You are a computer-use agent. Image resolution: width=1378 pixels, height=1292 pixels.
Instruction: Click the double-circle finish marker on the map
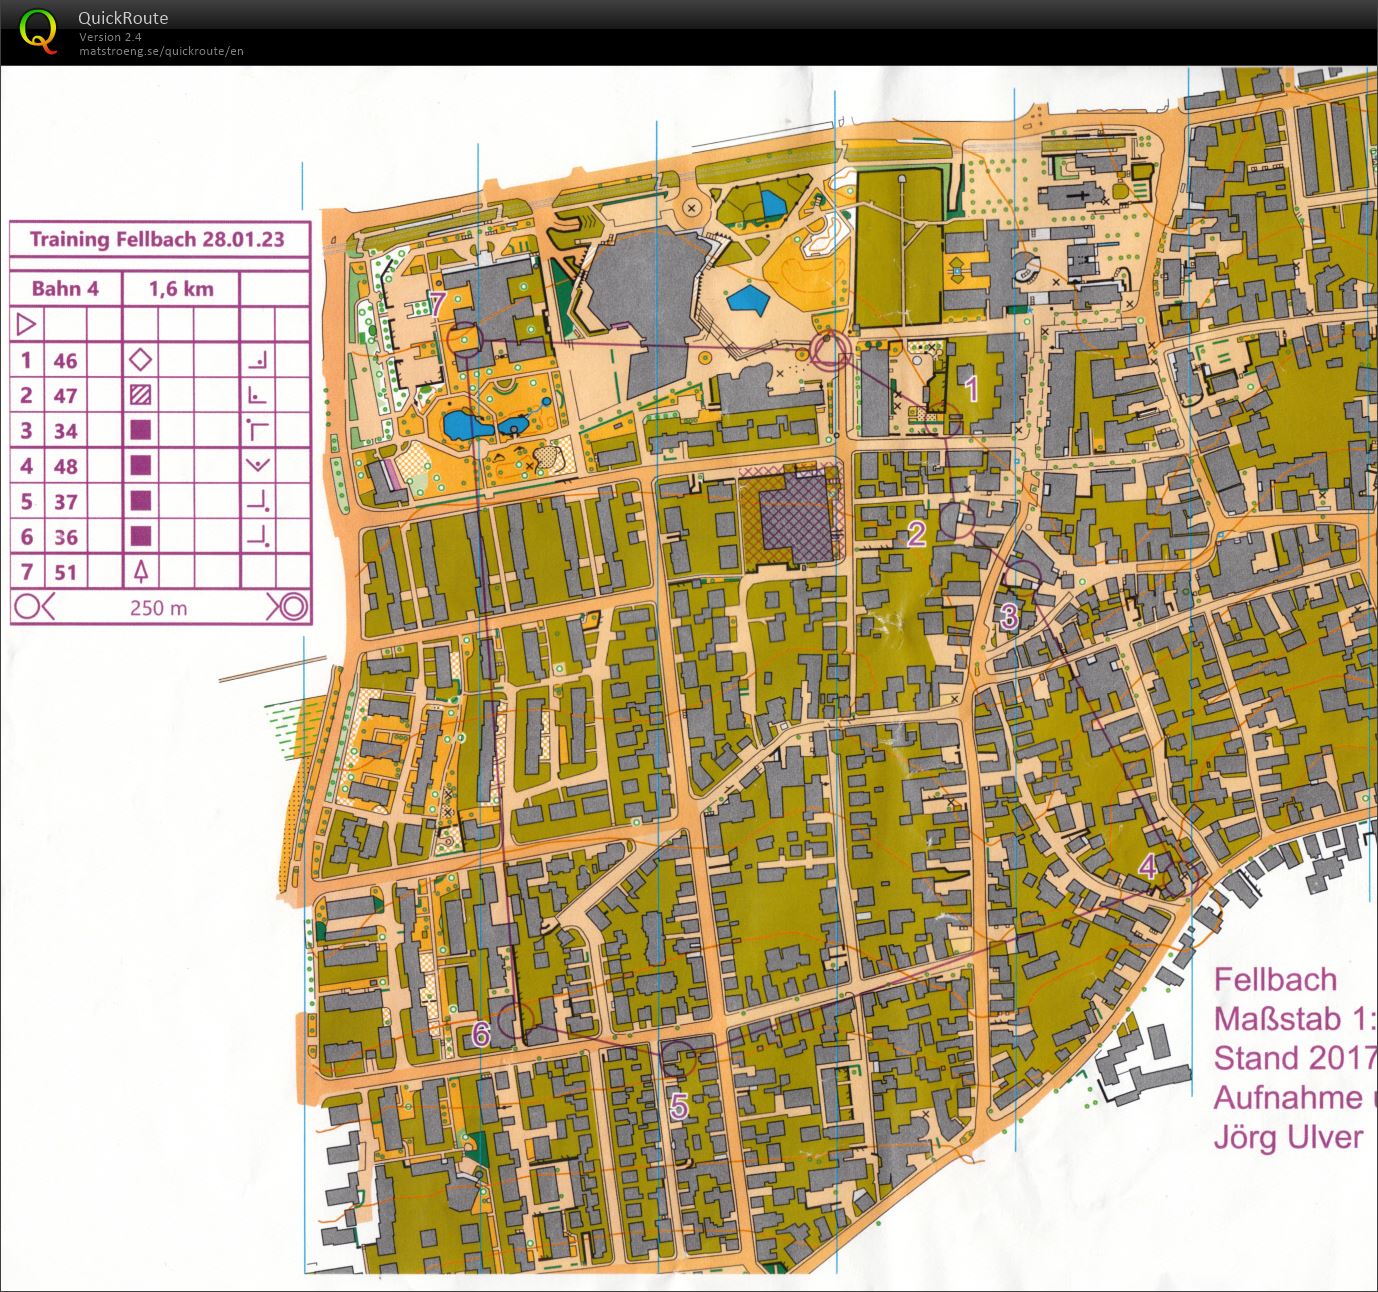pos(830,351)
